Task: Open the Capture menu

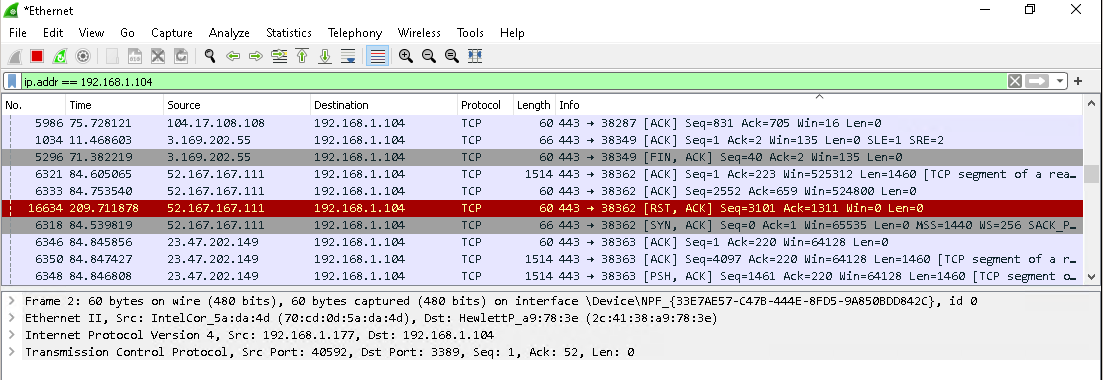Action: 172,33
